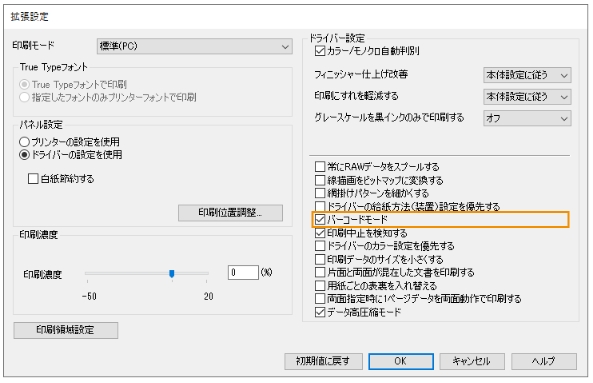The image size is (593, 383).
Task: Click キャンセル button
Action: coord(472,361)
